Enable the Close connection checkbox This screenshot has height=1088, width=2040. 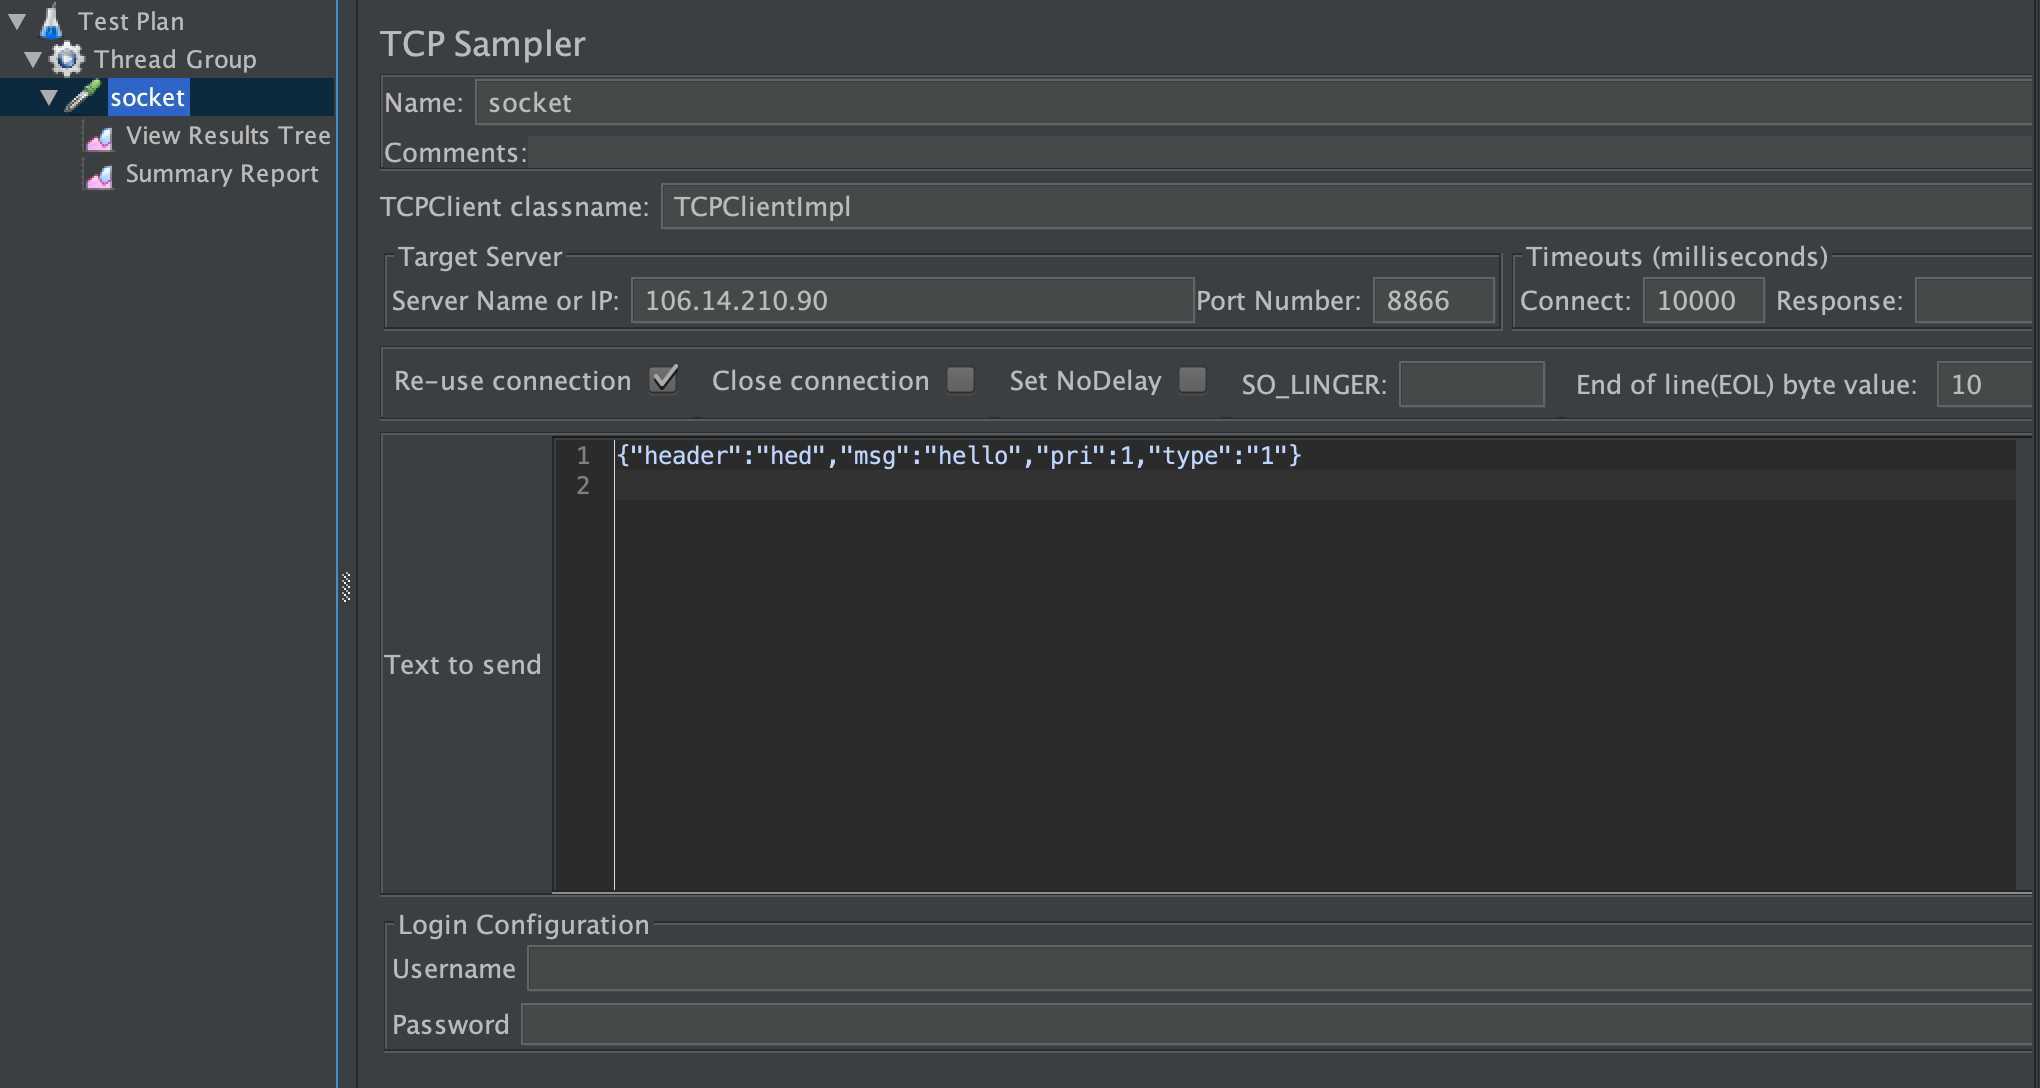pyautogui.click(x=961, y=380)
